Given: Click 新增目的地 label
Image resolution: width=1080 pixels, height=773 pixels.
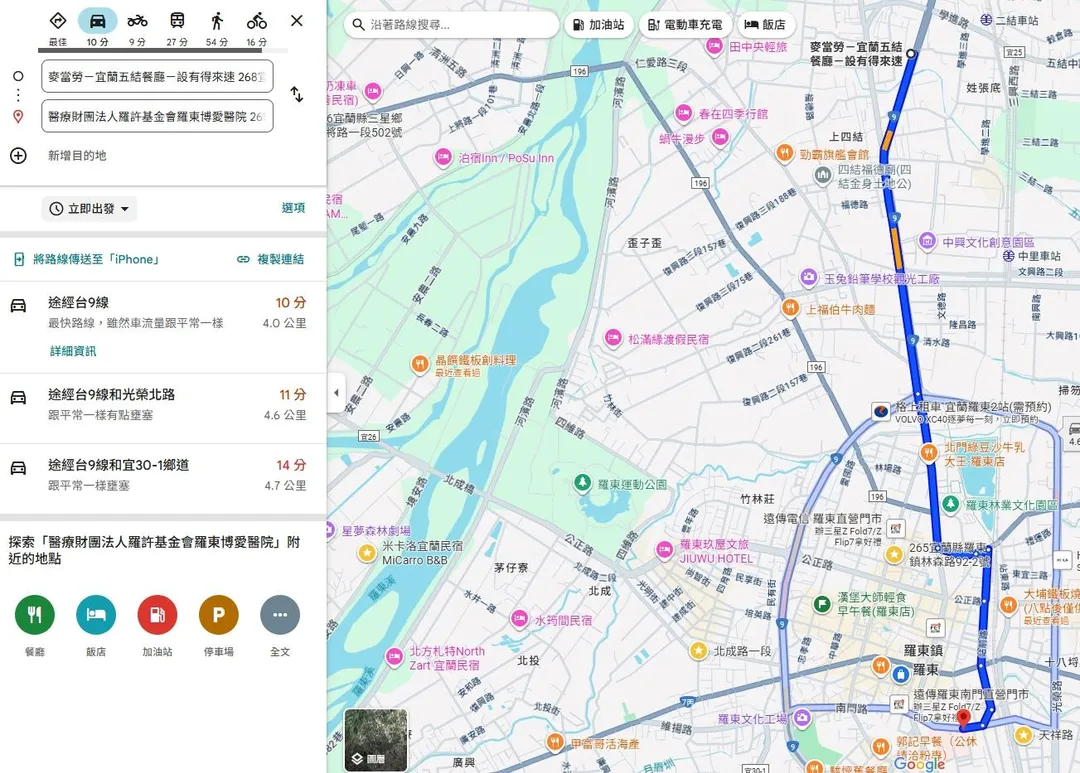Looking at the screenshot, I should pos(77,156).
